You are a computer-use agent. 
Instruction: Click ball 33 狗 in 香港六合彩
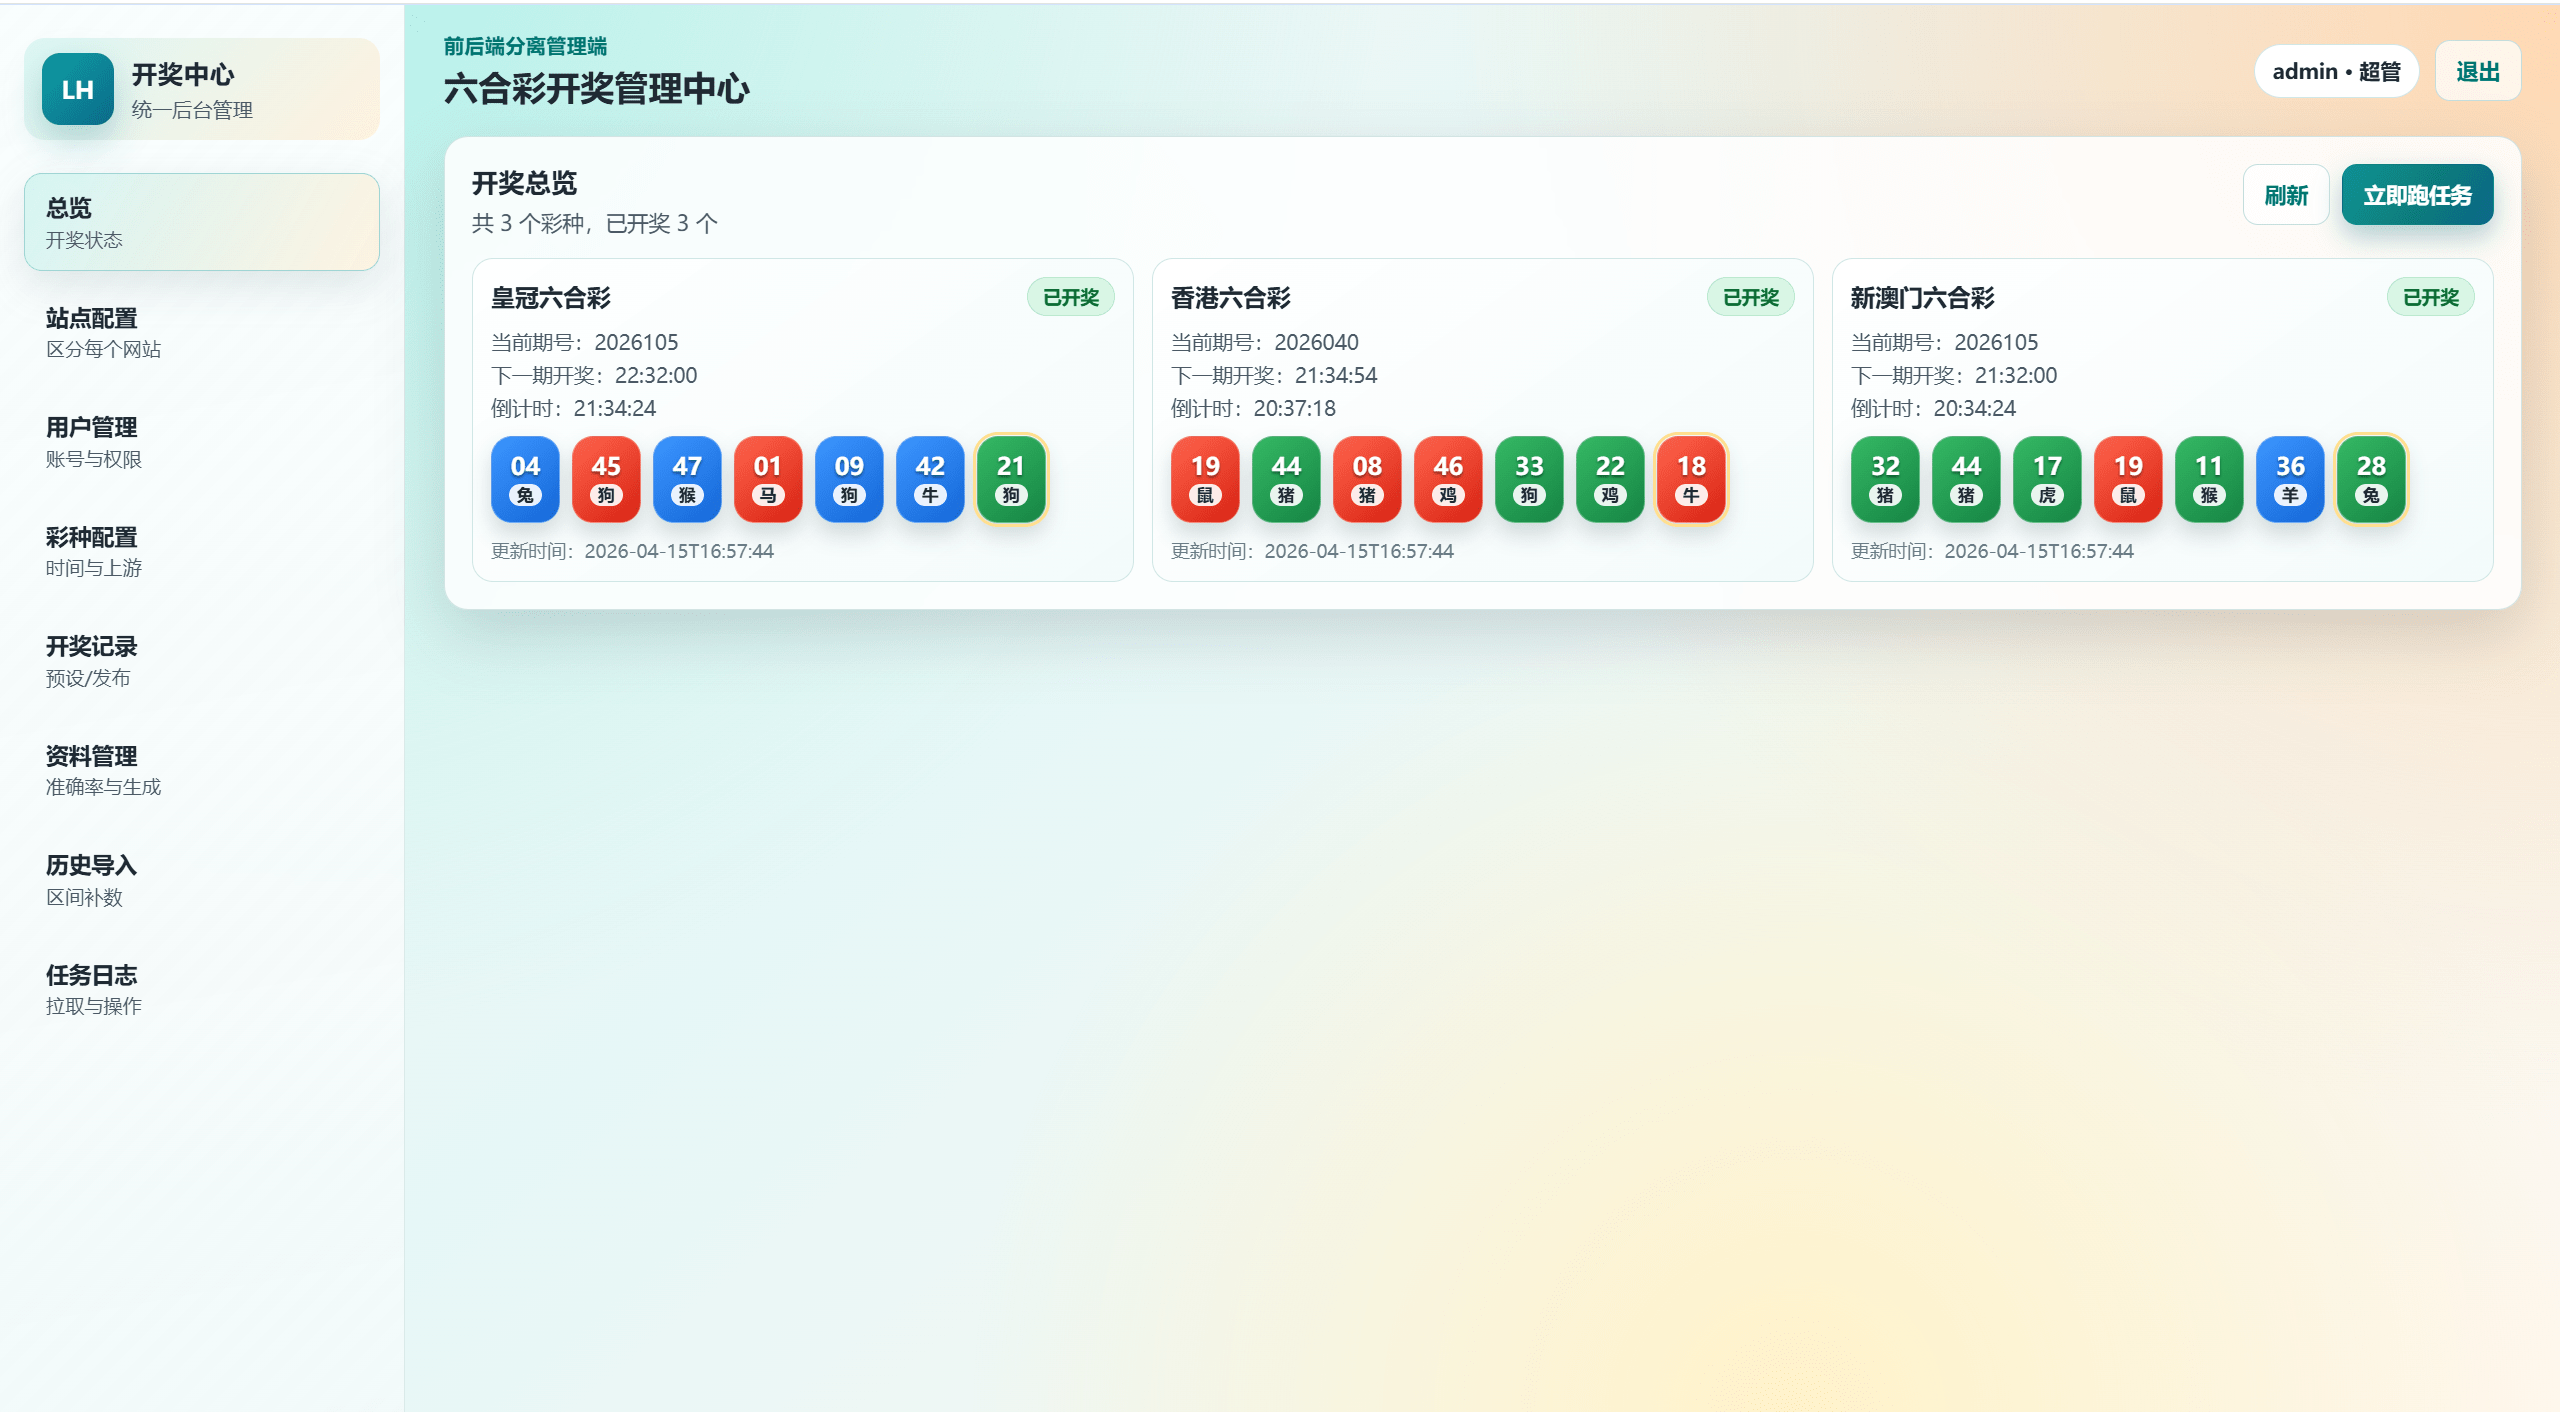pos(1529,479)
